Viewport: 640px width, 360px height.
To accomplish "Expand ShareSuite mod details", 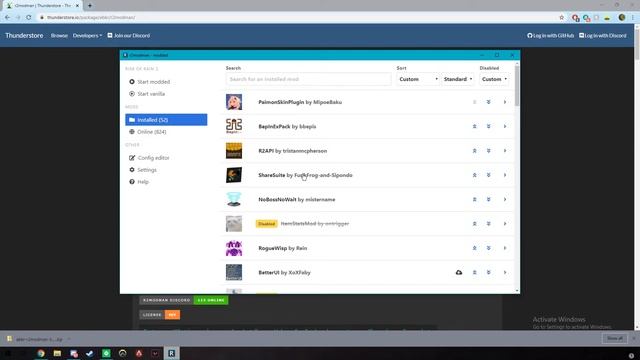I will click(504, 175).
